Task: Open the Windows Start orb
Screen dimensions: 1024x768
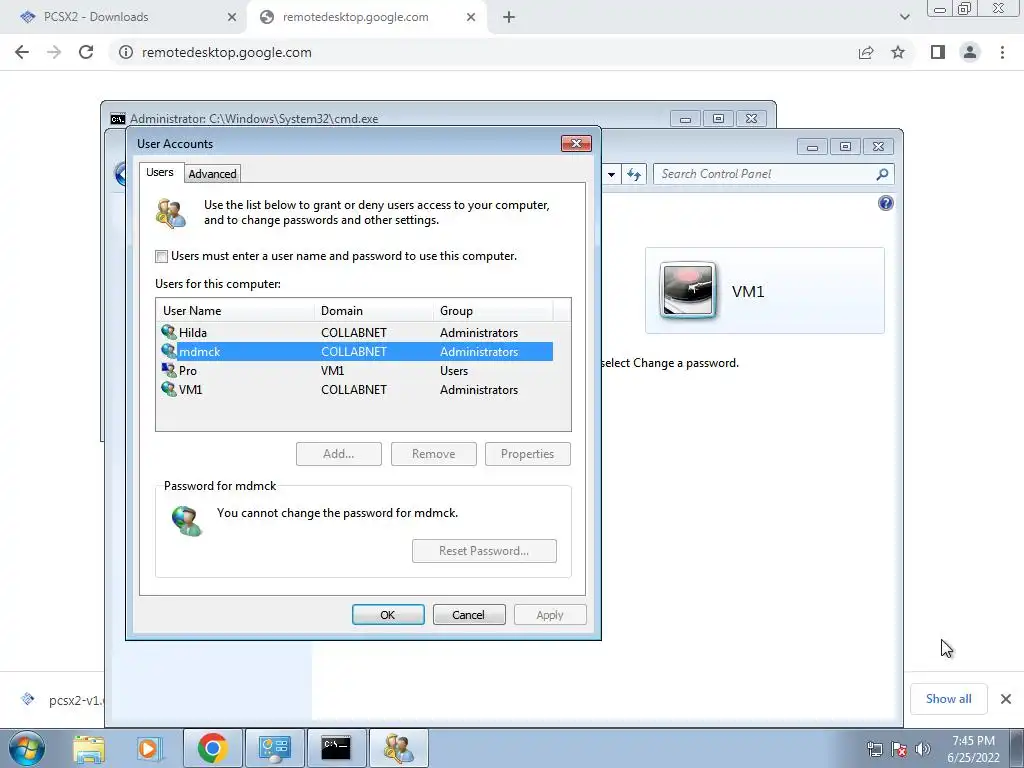Action: [x=27, y=748]
